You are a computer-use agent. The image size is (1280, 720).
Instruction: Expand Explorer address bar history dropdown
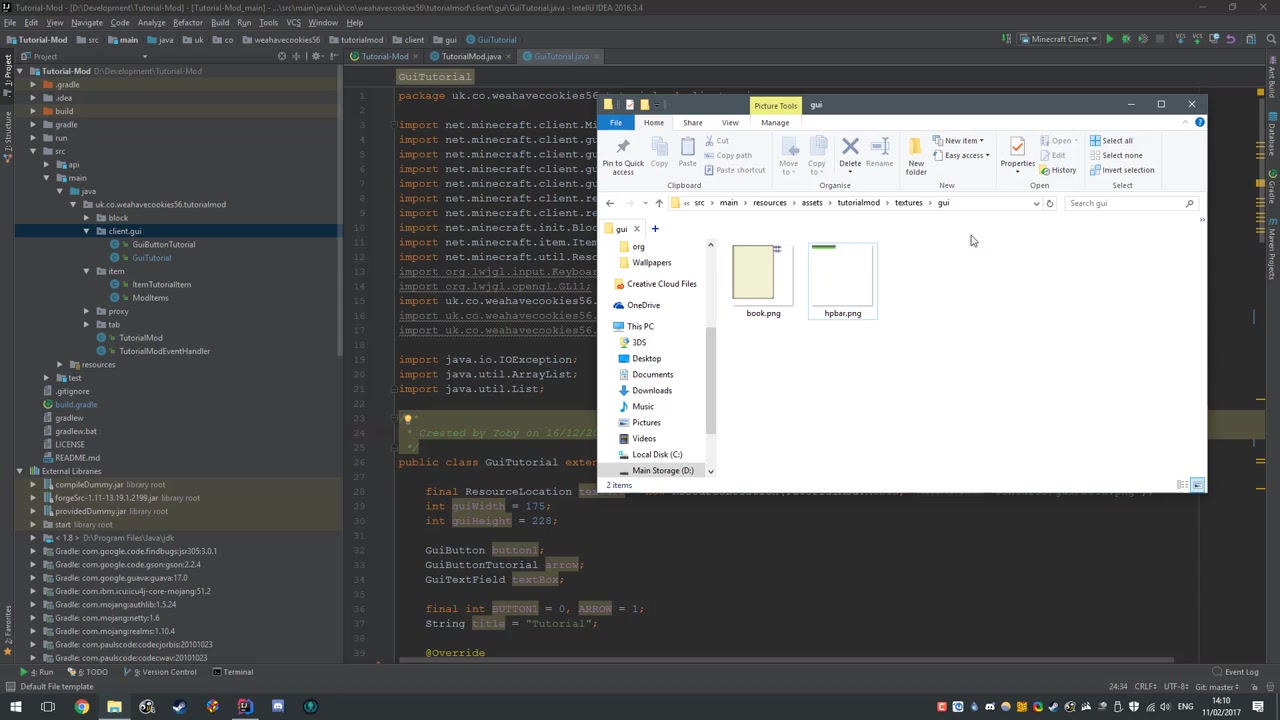pos(1036,203)
